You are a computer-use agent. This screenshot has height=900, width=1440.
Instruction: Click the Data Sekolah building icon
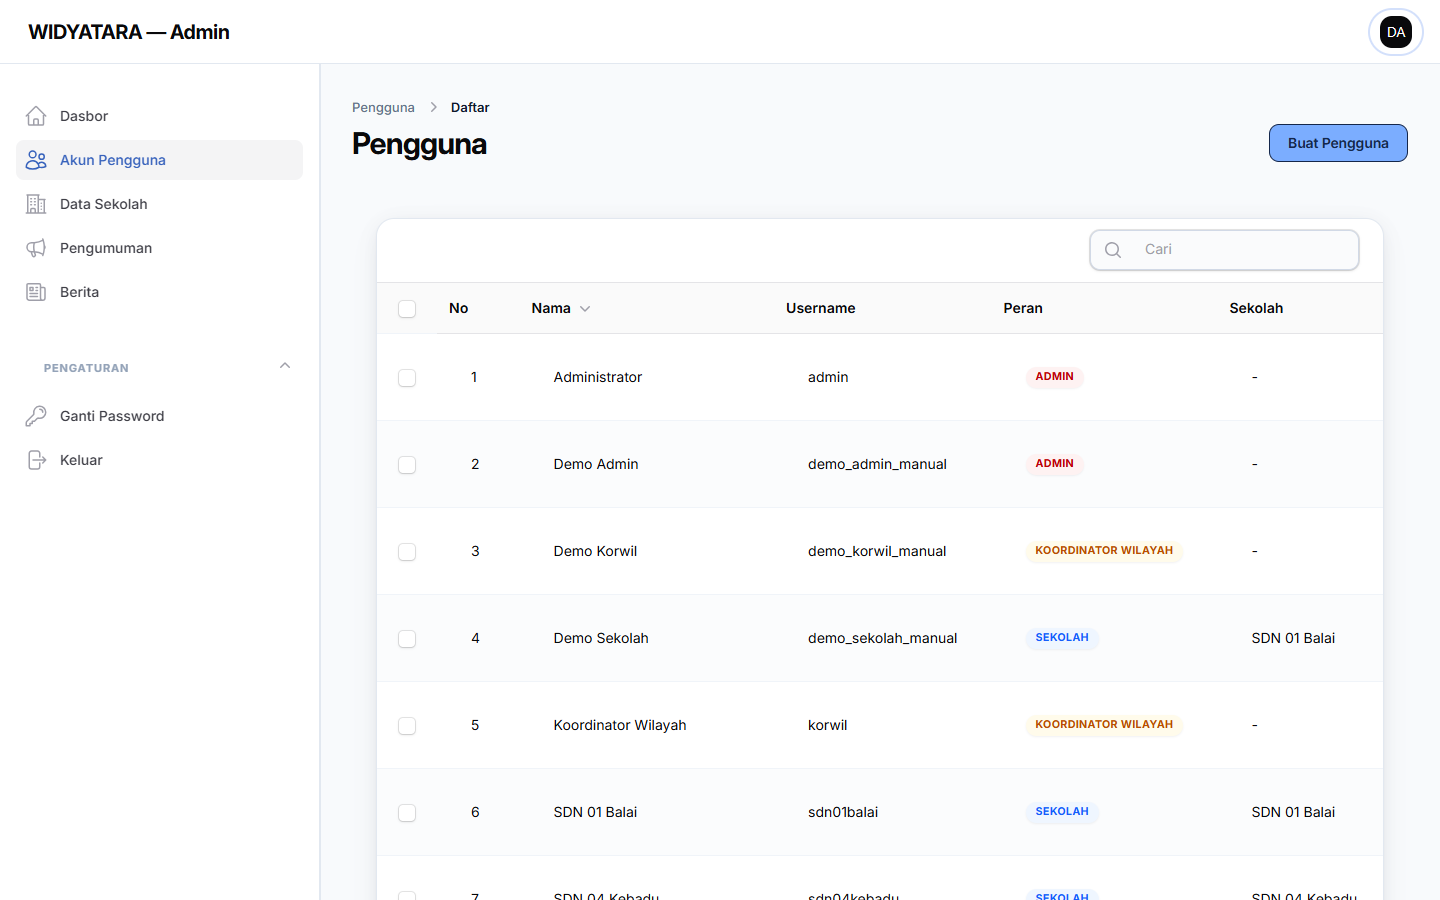(x=36, y=204)
